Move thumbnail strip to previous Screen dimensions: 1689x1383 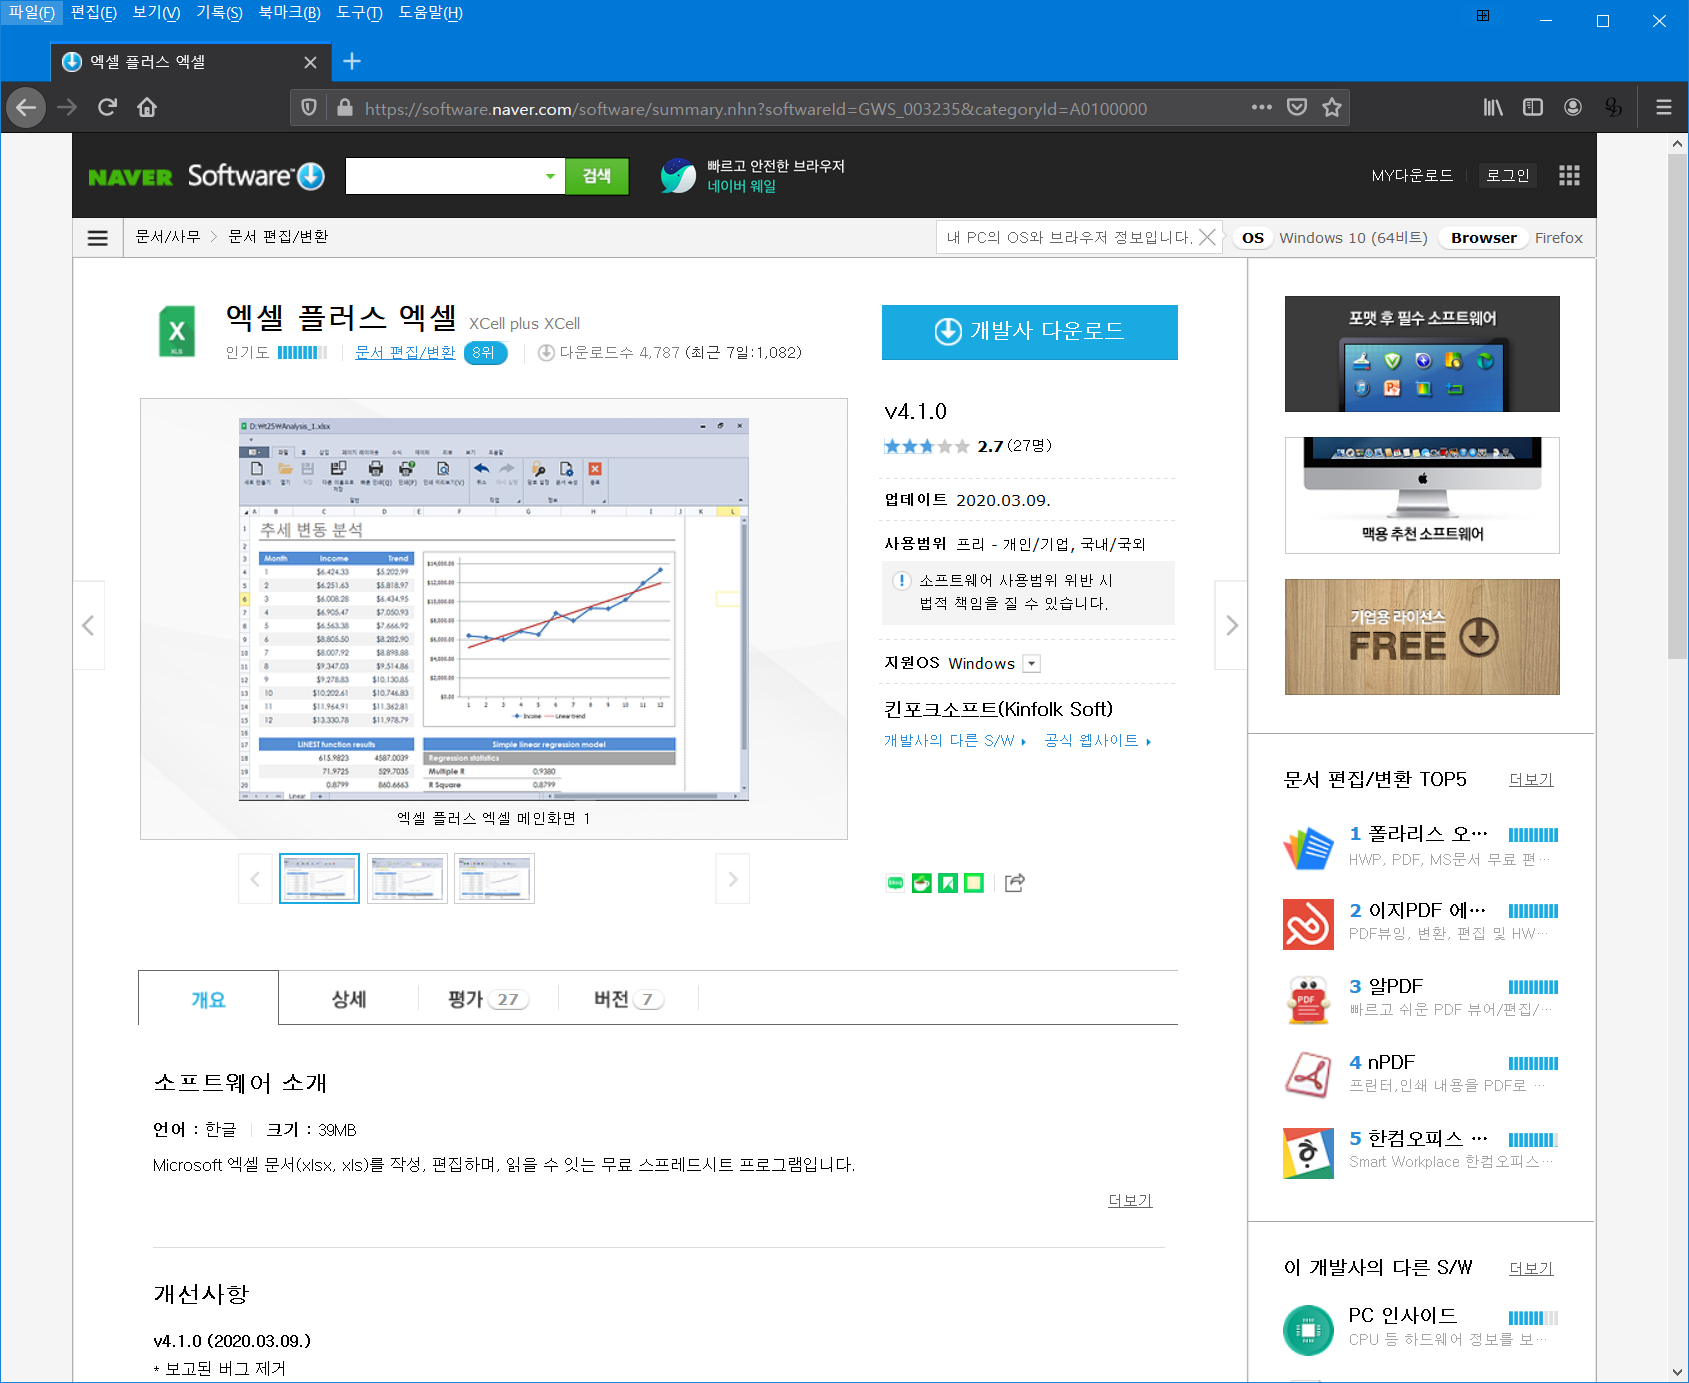tap(255, 879)
